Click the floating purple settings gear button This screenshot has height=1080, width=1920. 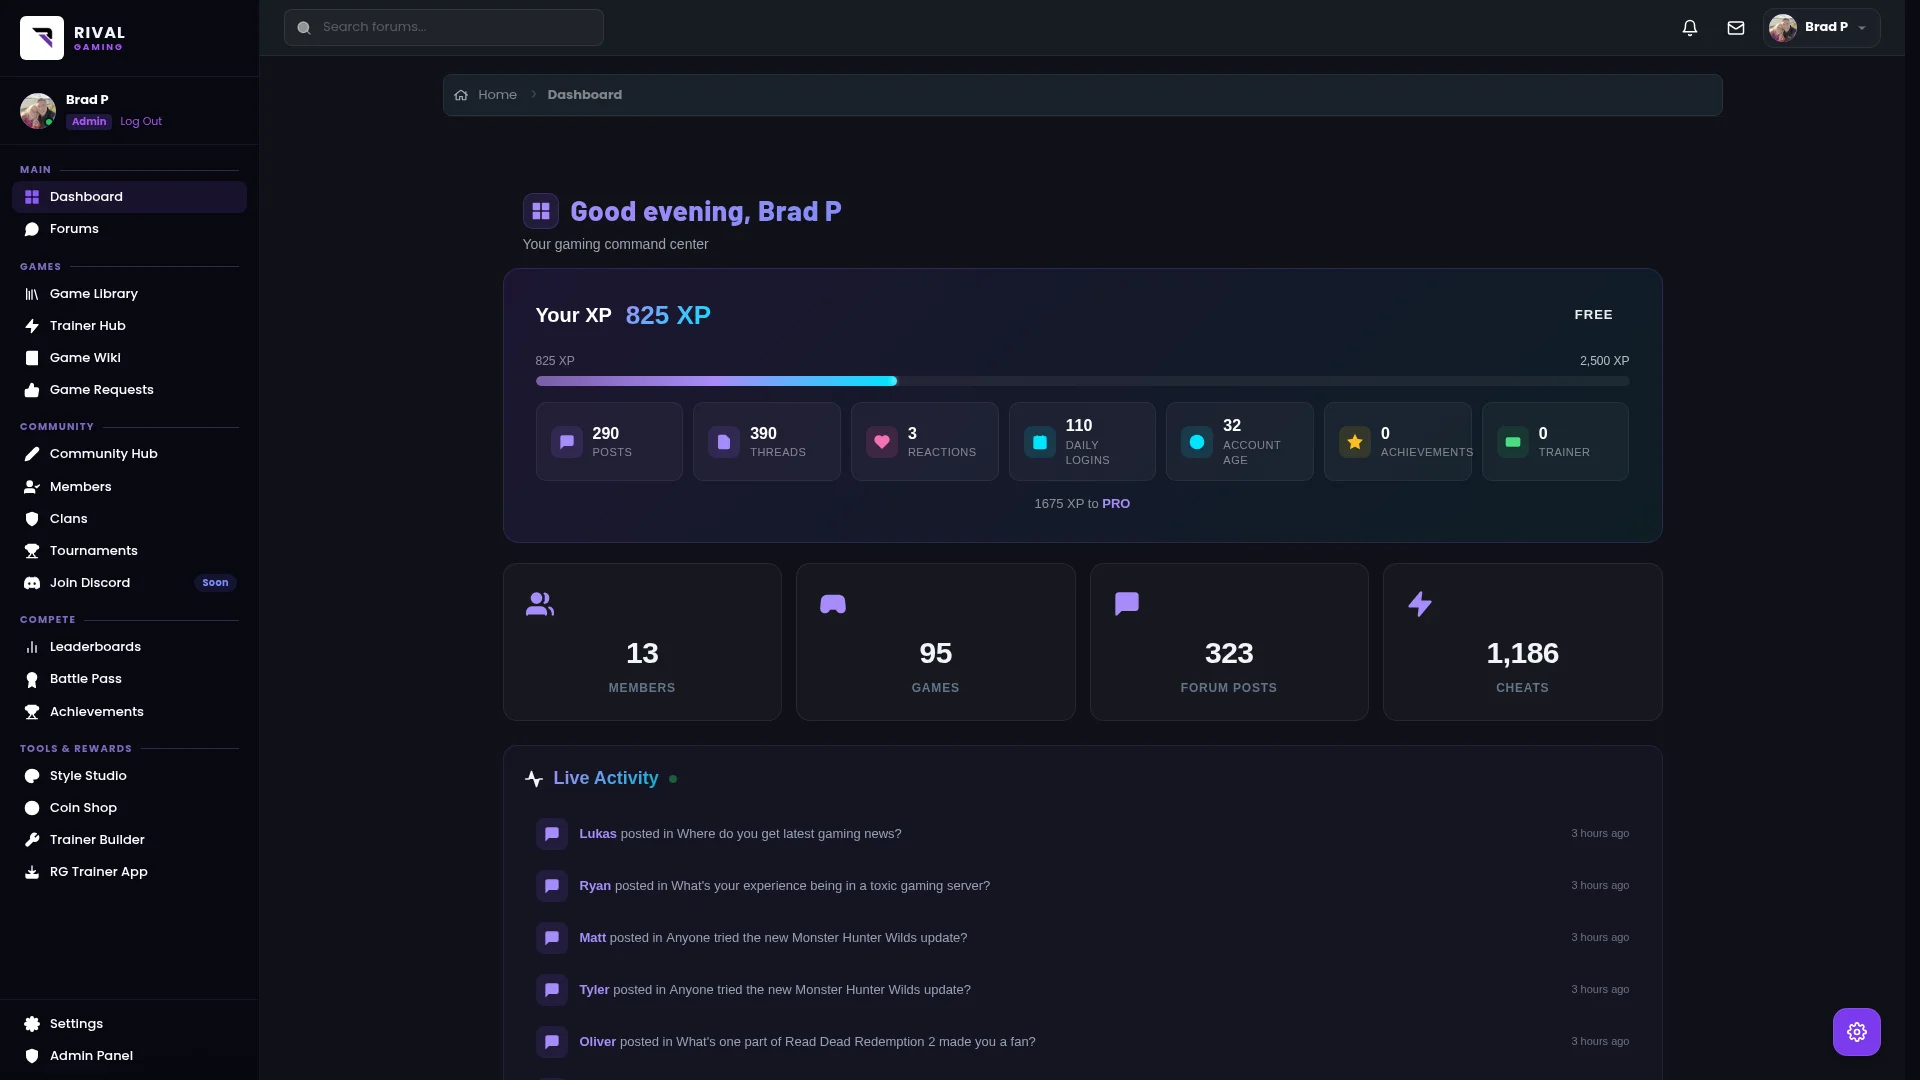(1856, 1031)
